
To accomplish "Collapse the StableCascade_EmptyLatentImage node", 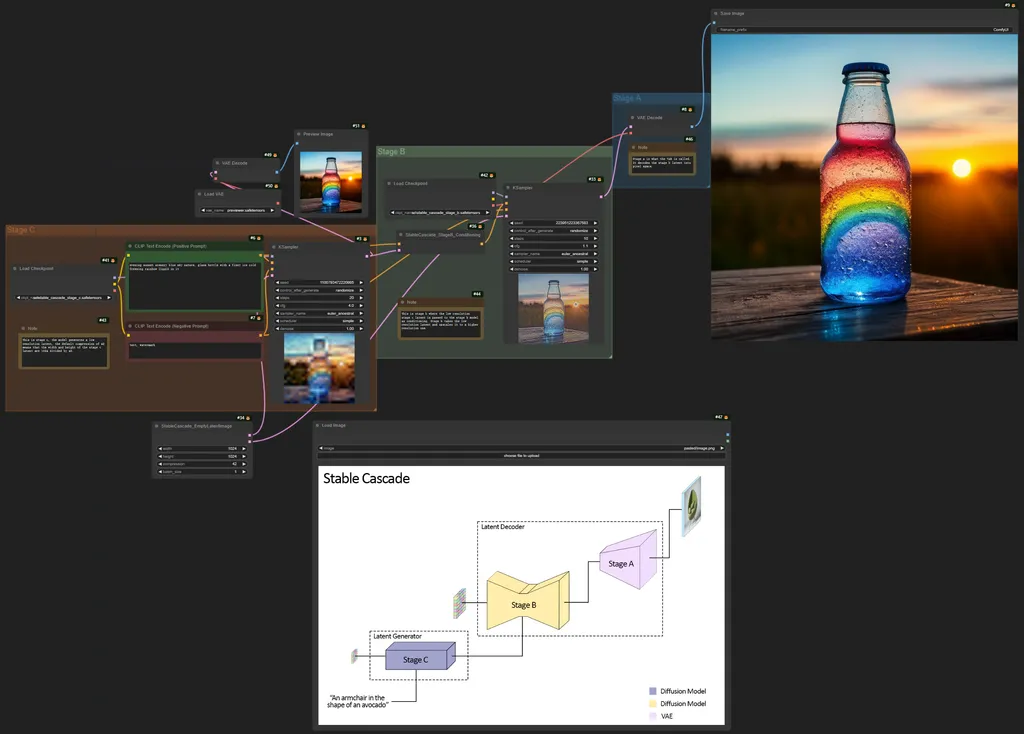I will (x=157, y=426).
